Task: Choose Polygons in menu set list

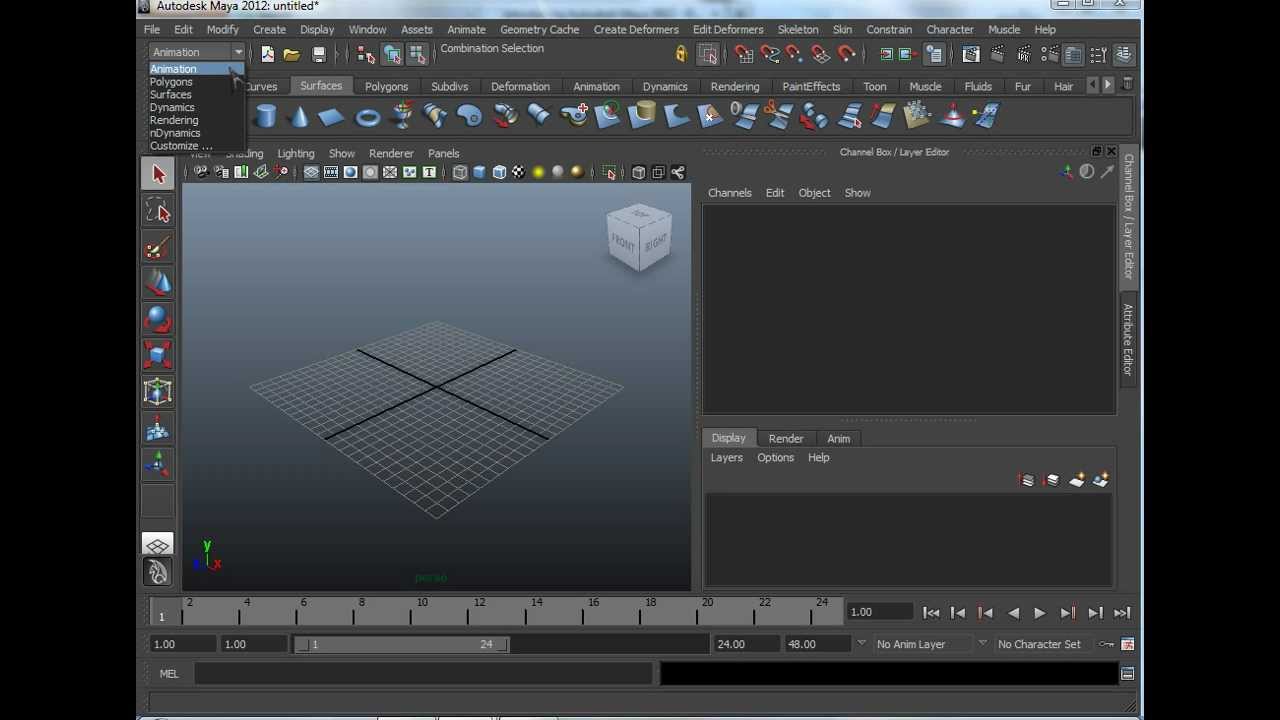Action: [x=171, y=82]
